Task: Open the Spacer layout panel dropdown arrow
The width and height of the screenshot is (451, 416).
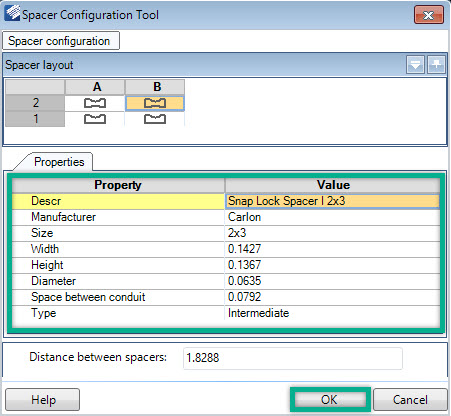Action: (x=415, y=64)
